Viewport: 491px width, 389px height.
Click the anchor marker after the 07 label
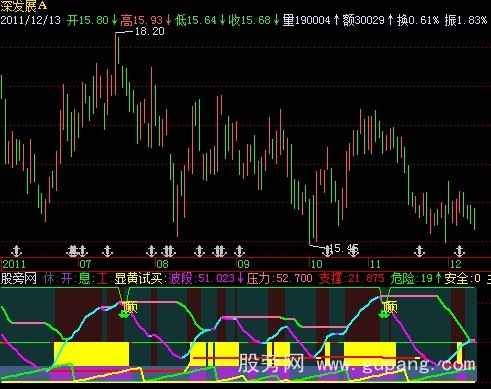pyautogui.click(x=107, y=251)
